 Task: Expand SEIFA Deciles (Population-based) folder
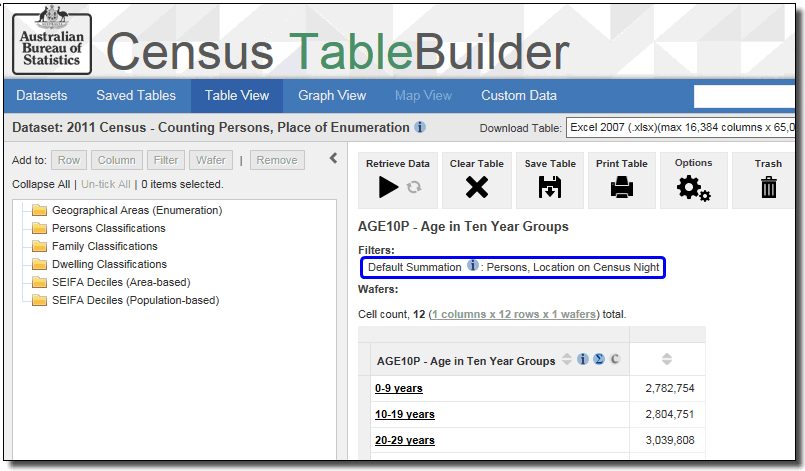40,300
